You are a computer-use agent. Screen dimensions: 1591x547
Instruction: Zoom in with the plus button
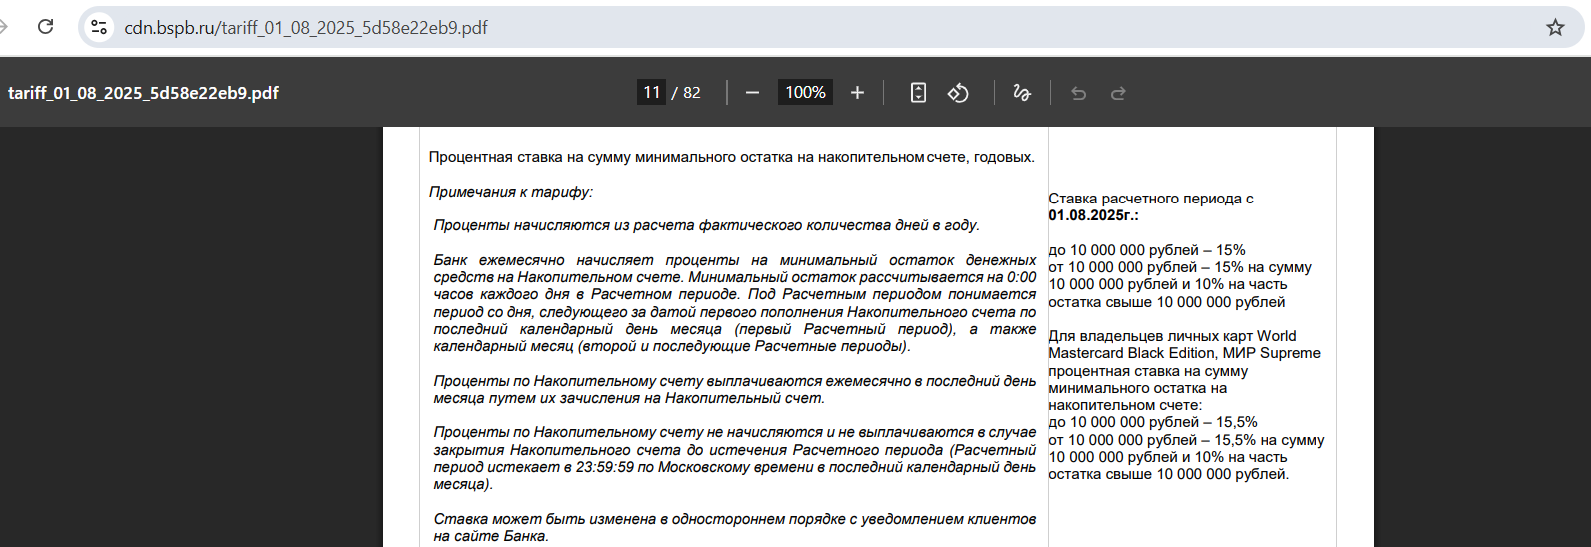(x=857, y=93)
